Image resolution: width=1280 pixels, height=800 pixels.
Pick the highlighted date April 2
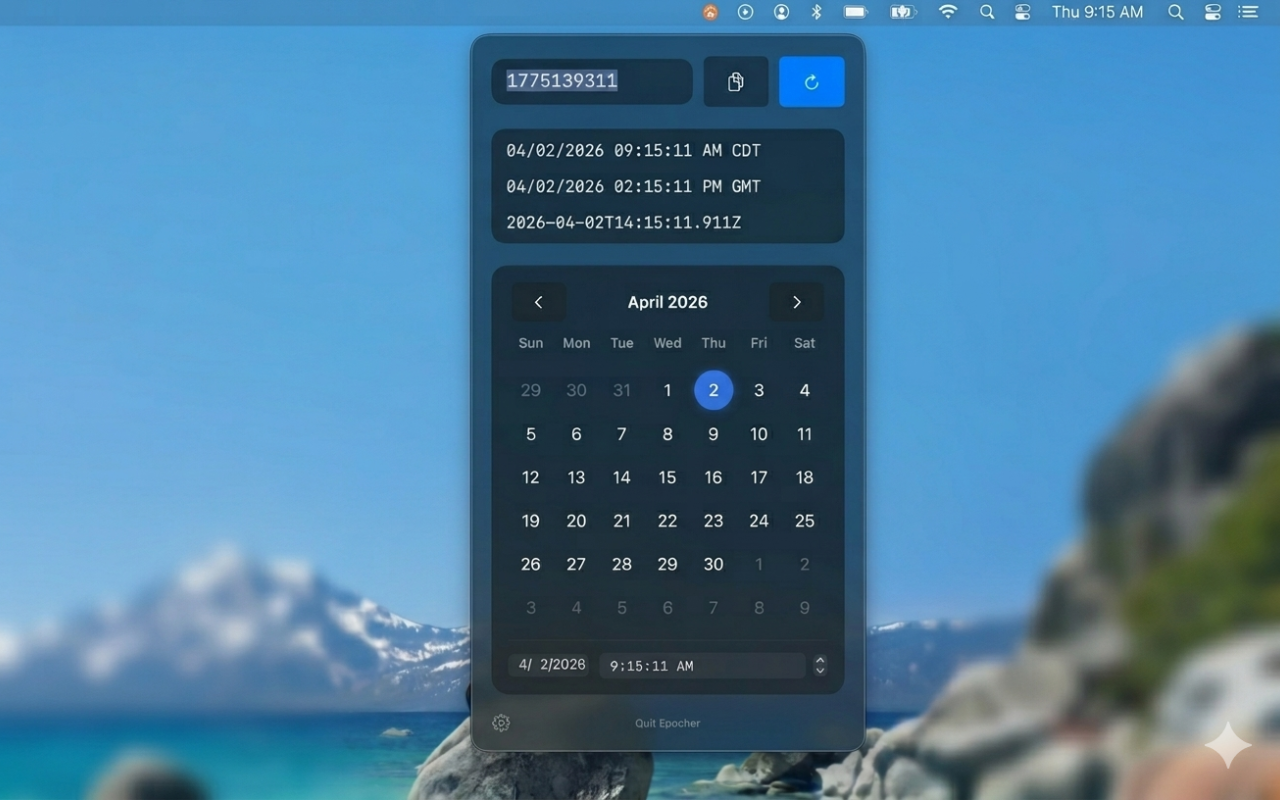(x=713, y=390)
